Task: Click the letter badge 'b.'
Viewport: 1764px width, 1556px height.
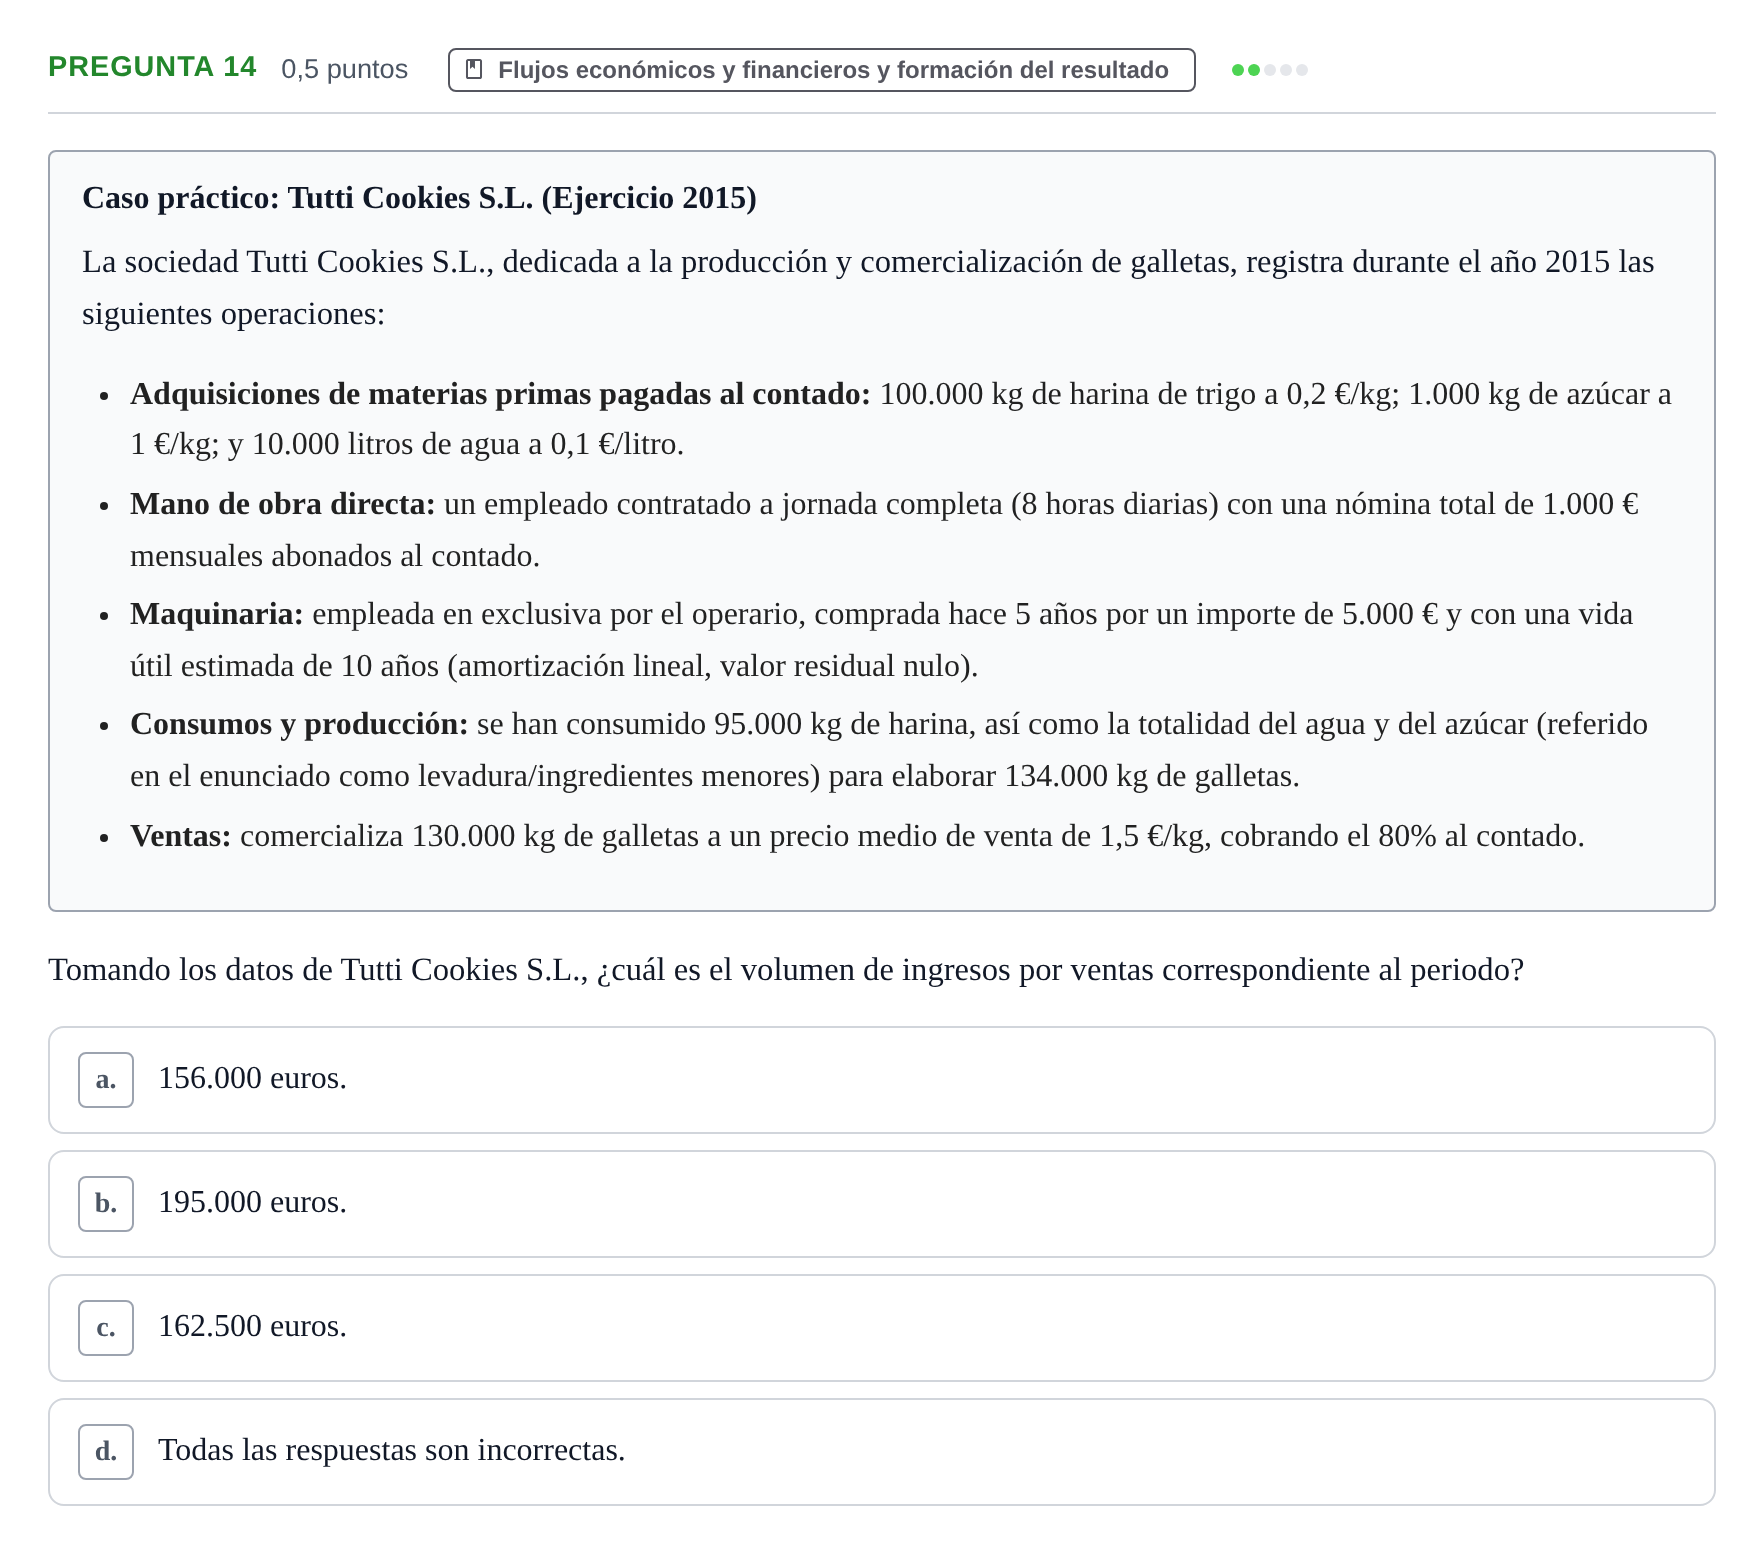Action: [106, 1204]
